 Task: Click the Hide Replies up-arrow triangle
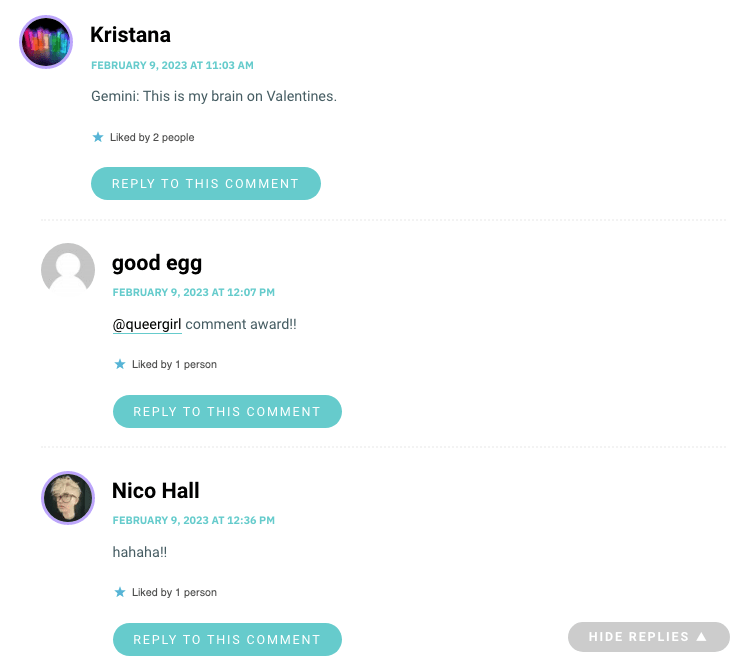[701, 636]
